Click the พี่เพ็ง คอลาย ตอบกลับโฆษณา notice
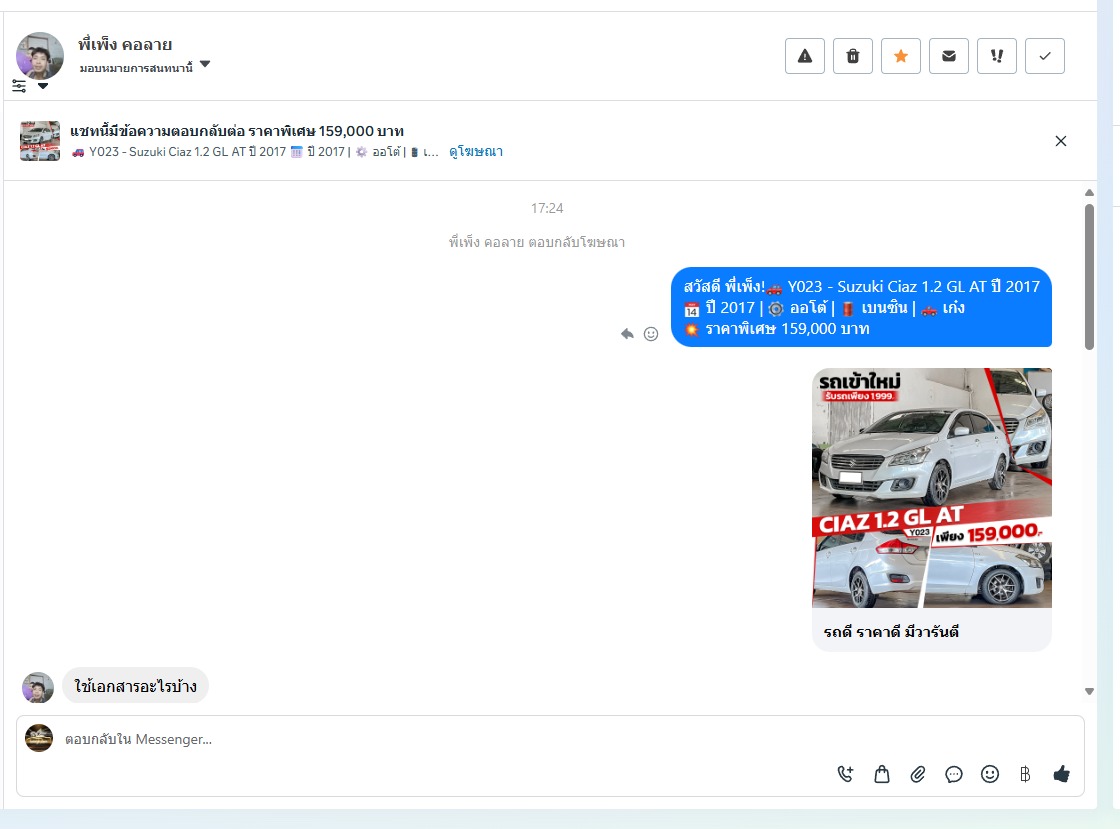Image resolution: width=1120 pixels, height=829 pixels. click(536, 242)
